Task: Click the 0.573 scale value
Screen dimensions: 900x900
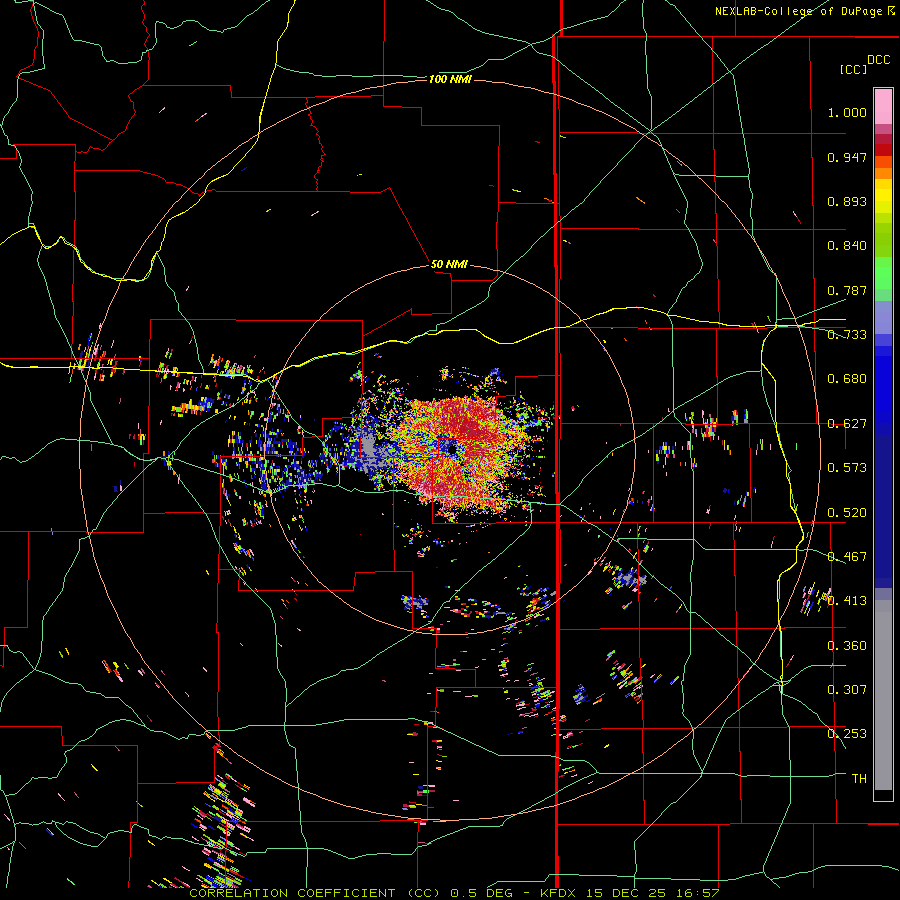Action: 847,468
